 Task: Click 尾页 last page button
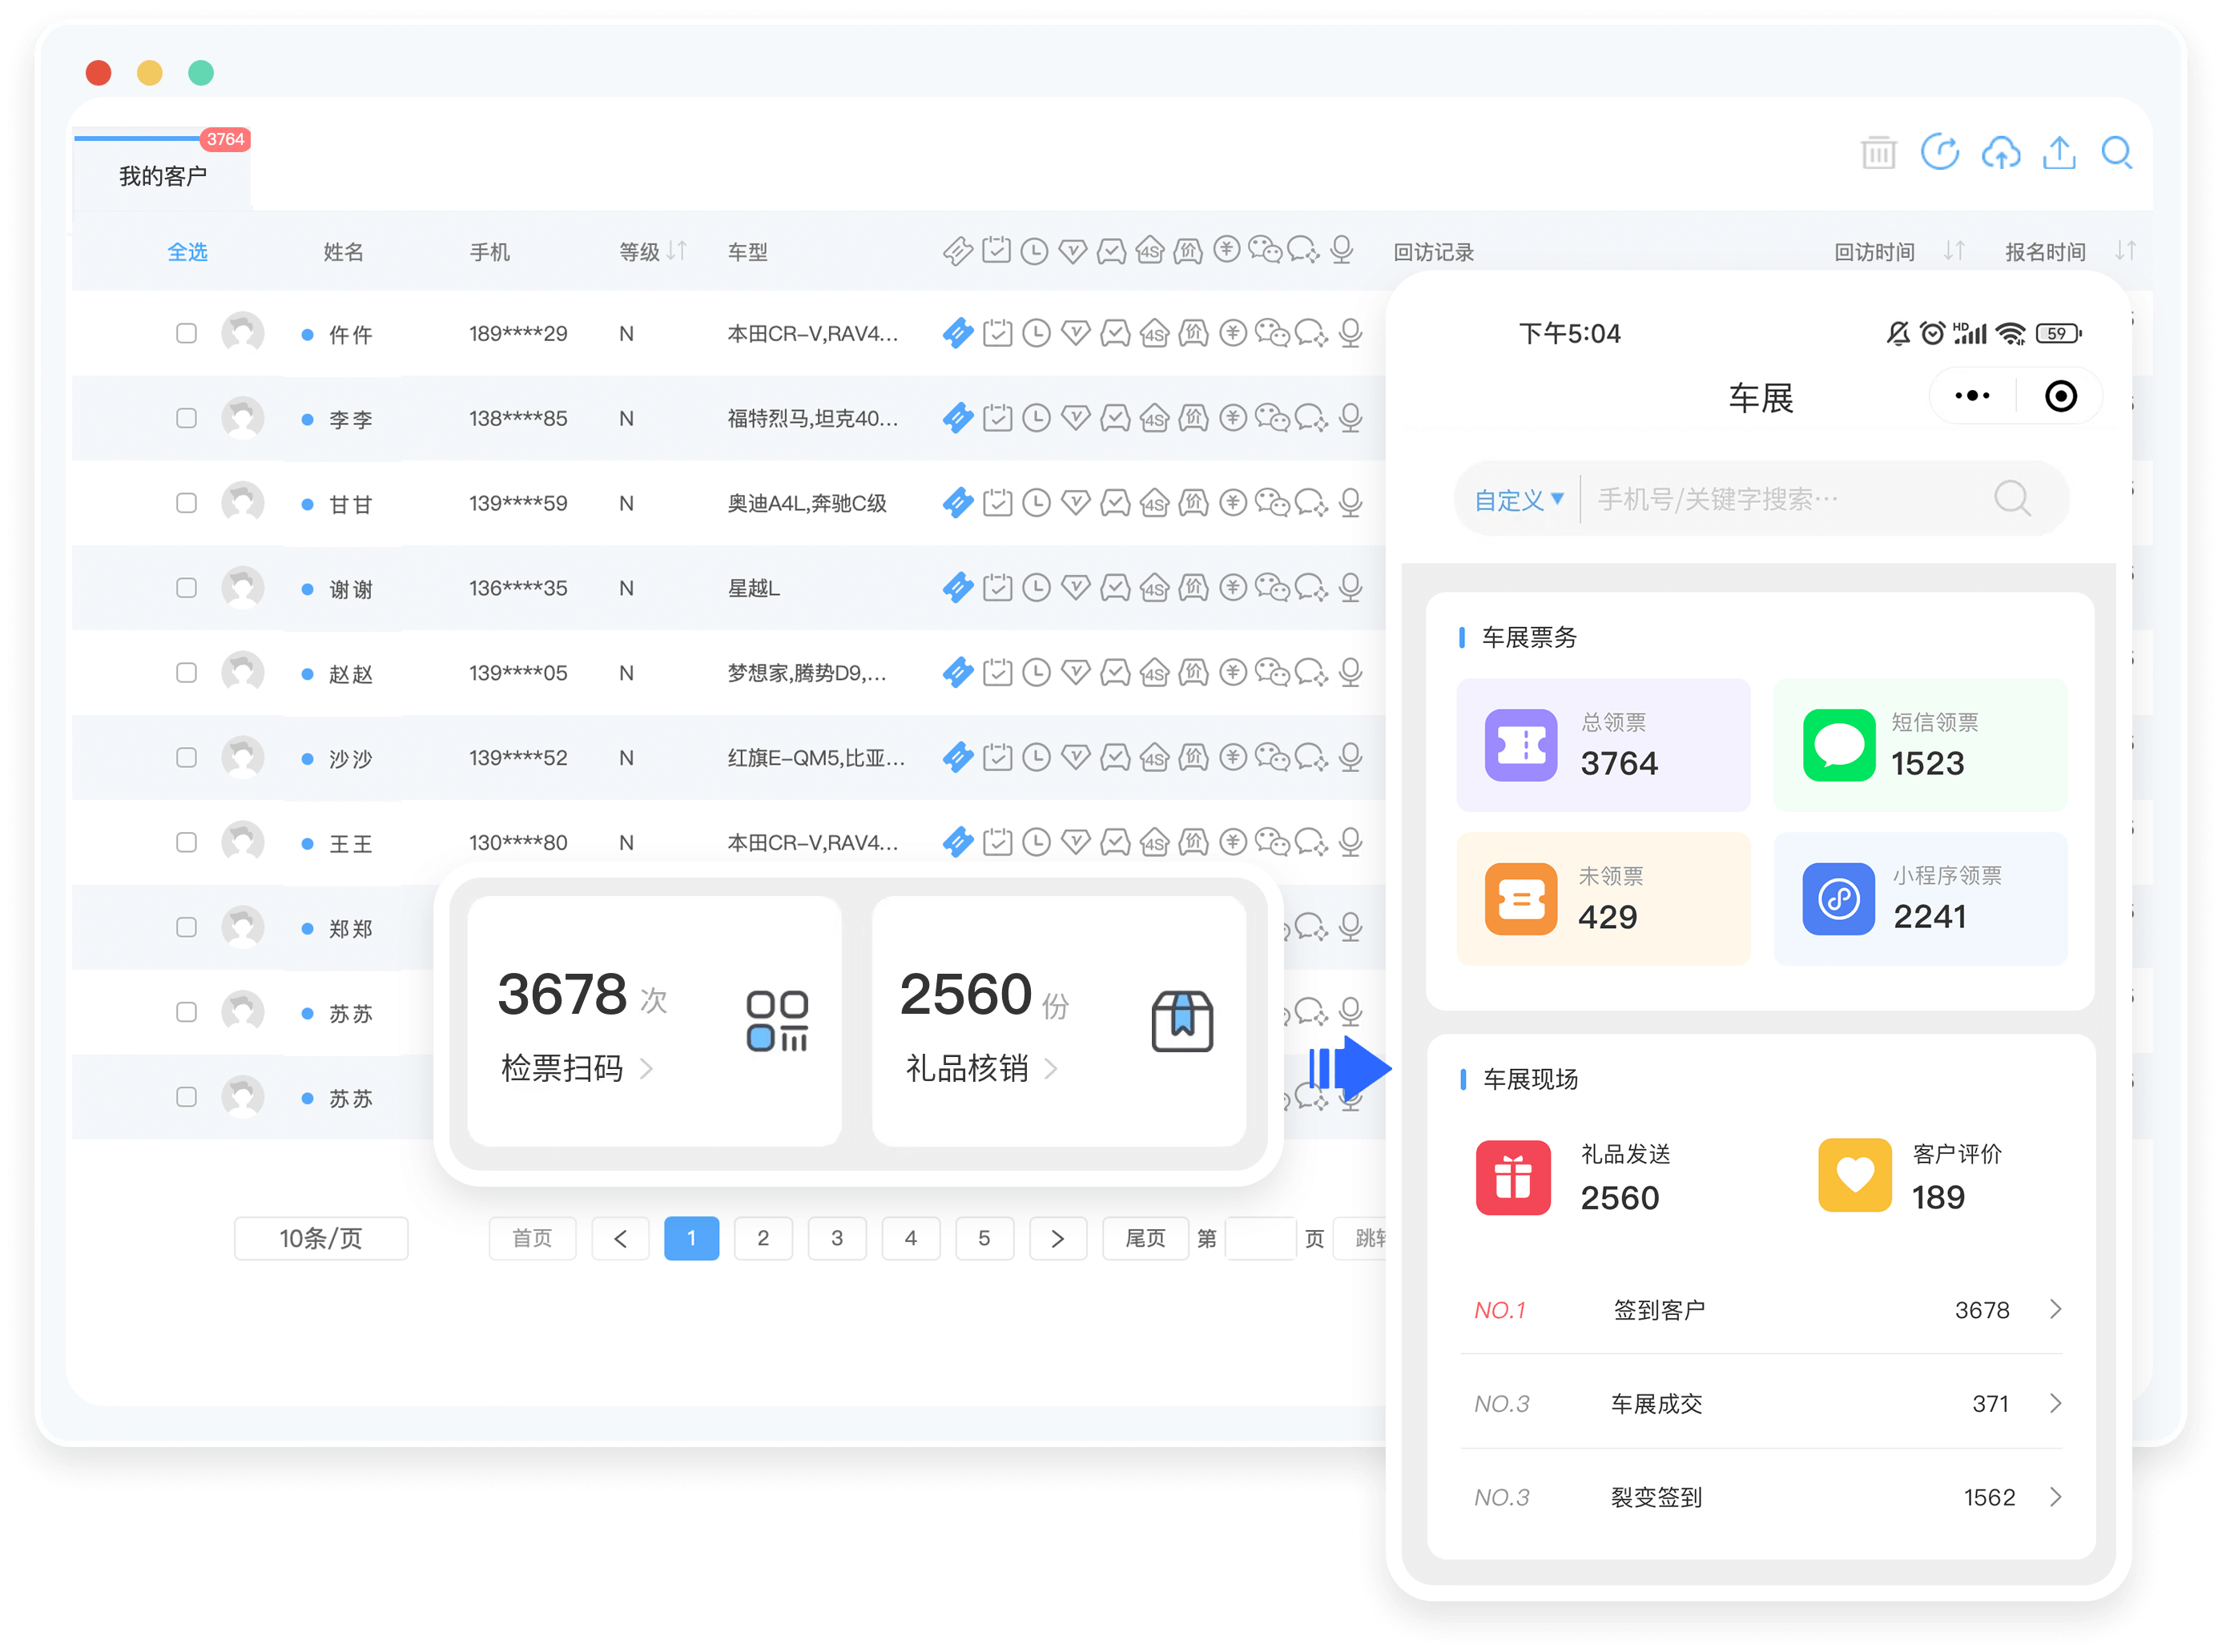coord(1145,1238)
